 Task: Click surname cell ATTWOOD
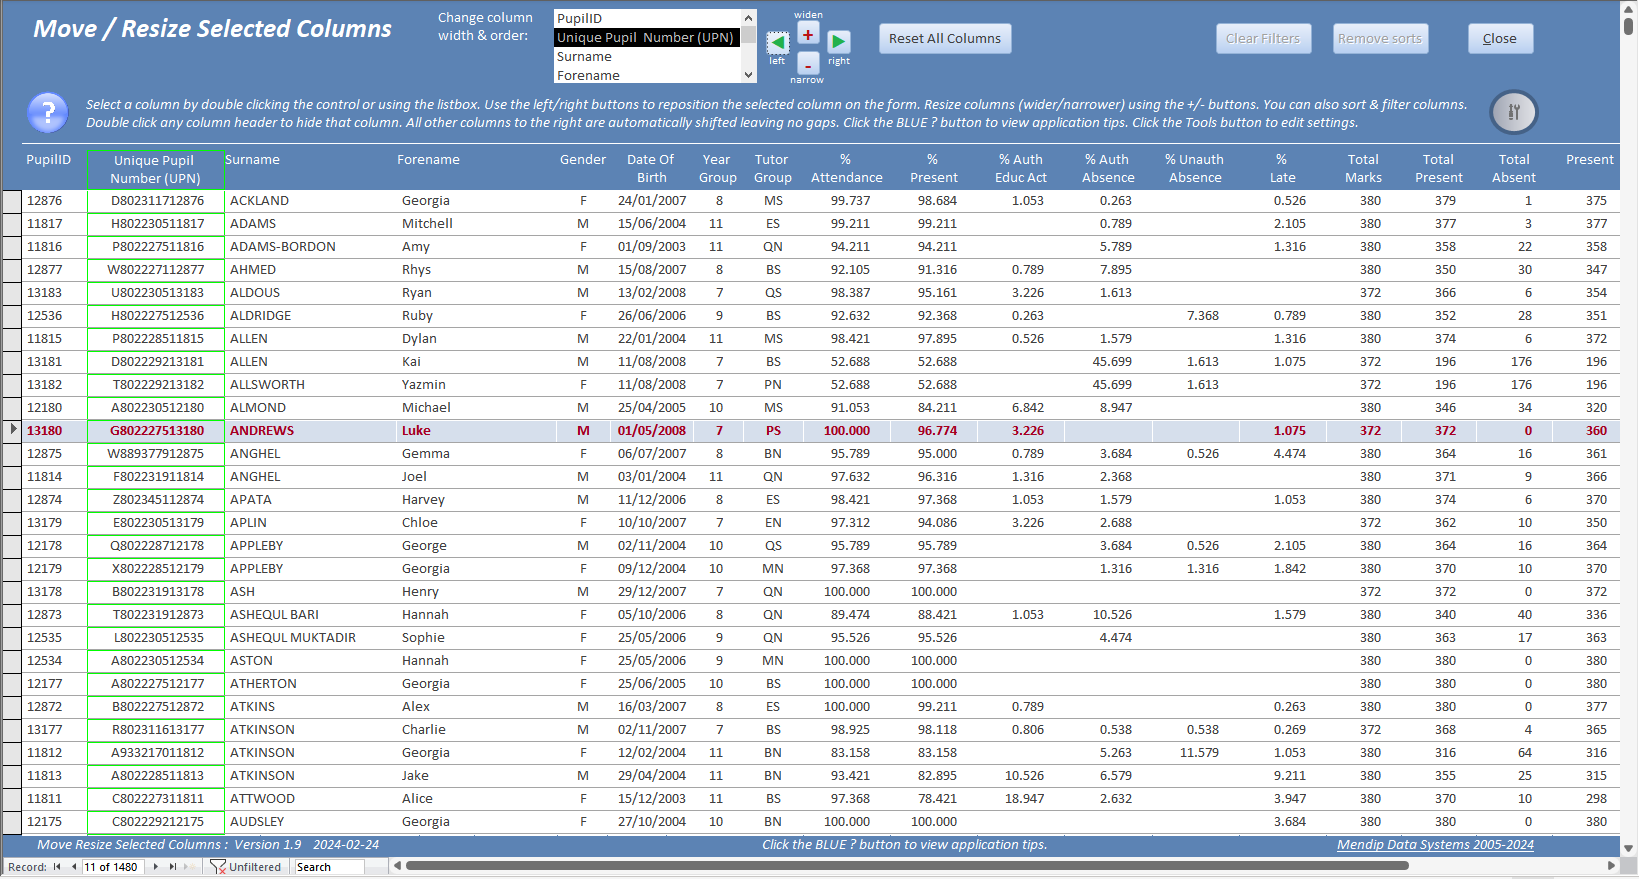(x=310, y=799)
